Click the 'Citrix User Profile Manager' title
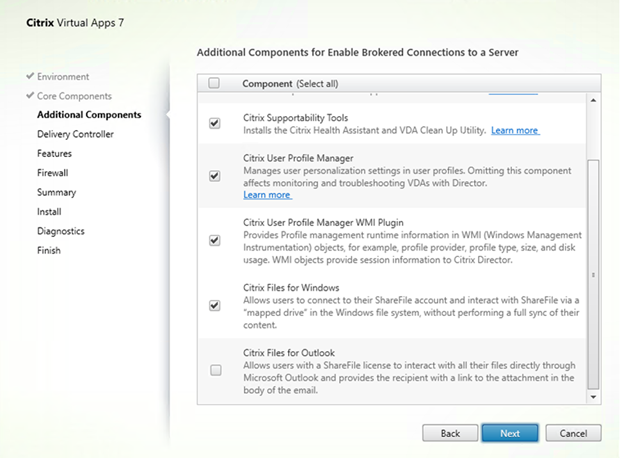Image resolution: width=624 pixels, height=458 pixels. tap(298, 158)
